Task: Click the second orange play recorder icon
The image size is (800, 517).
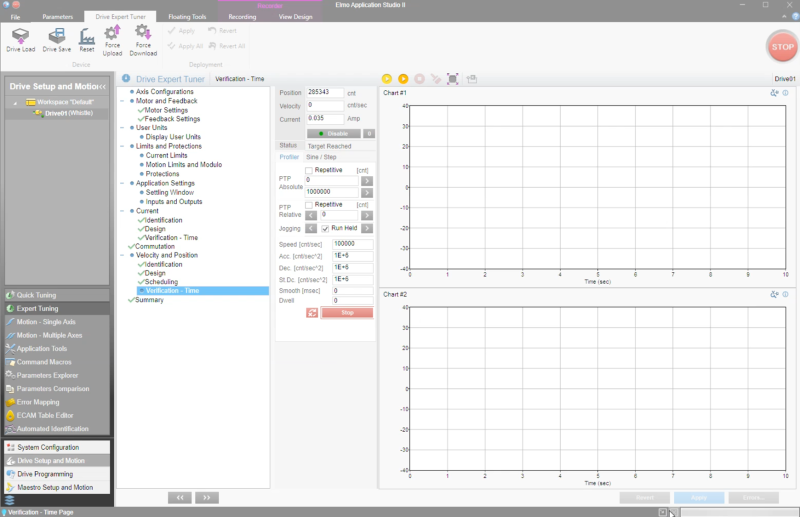Action: point(403,79)
